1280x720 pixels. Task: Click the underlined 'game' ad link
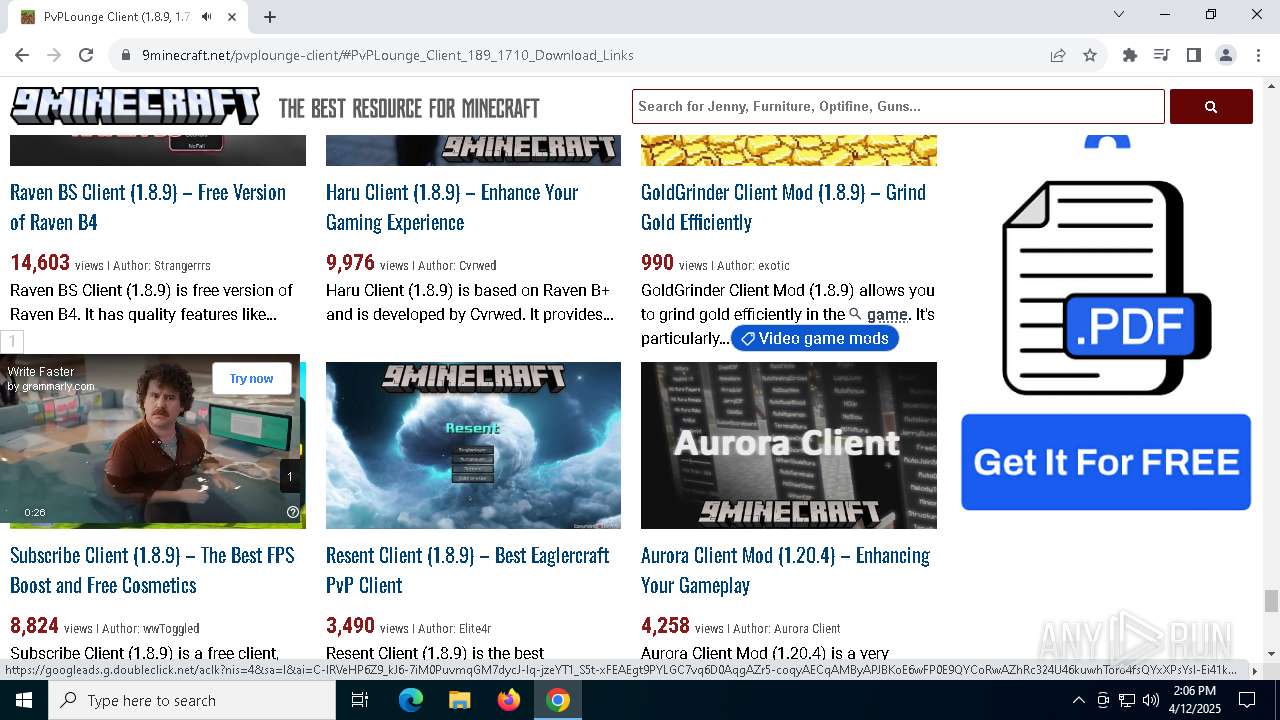(887, 315)
